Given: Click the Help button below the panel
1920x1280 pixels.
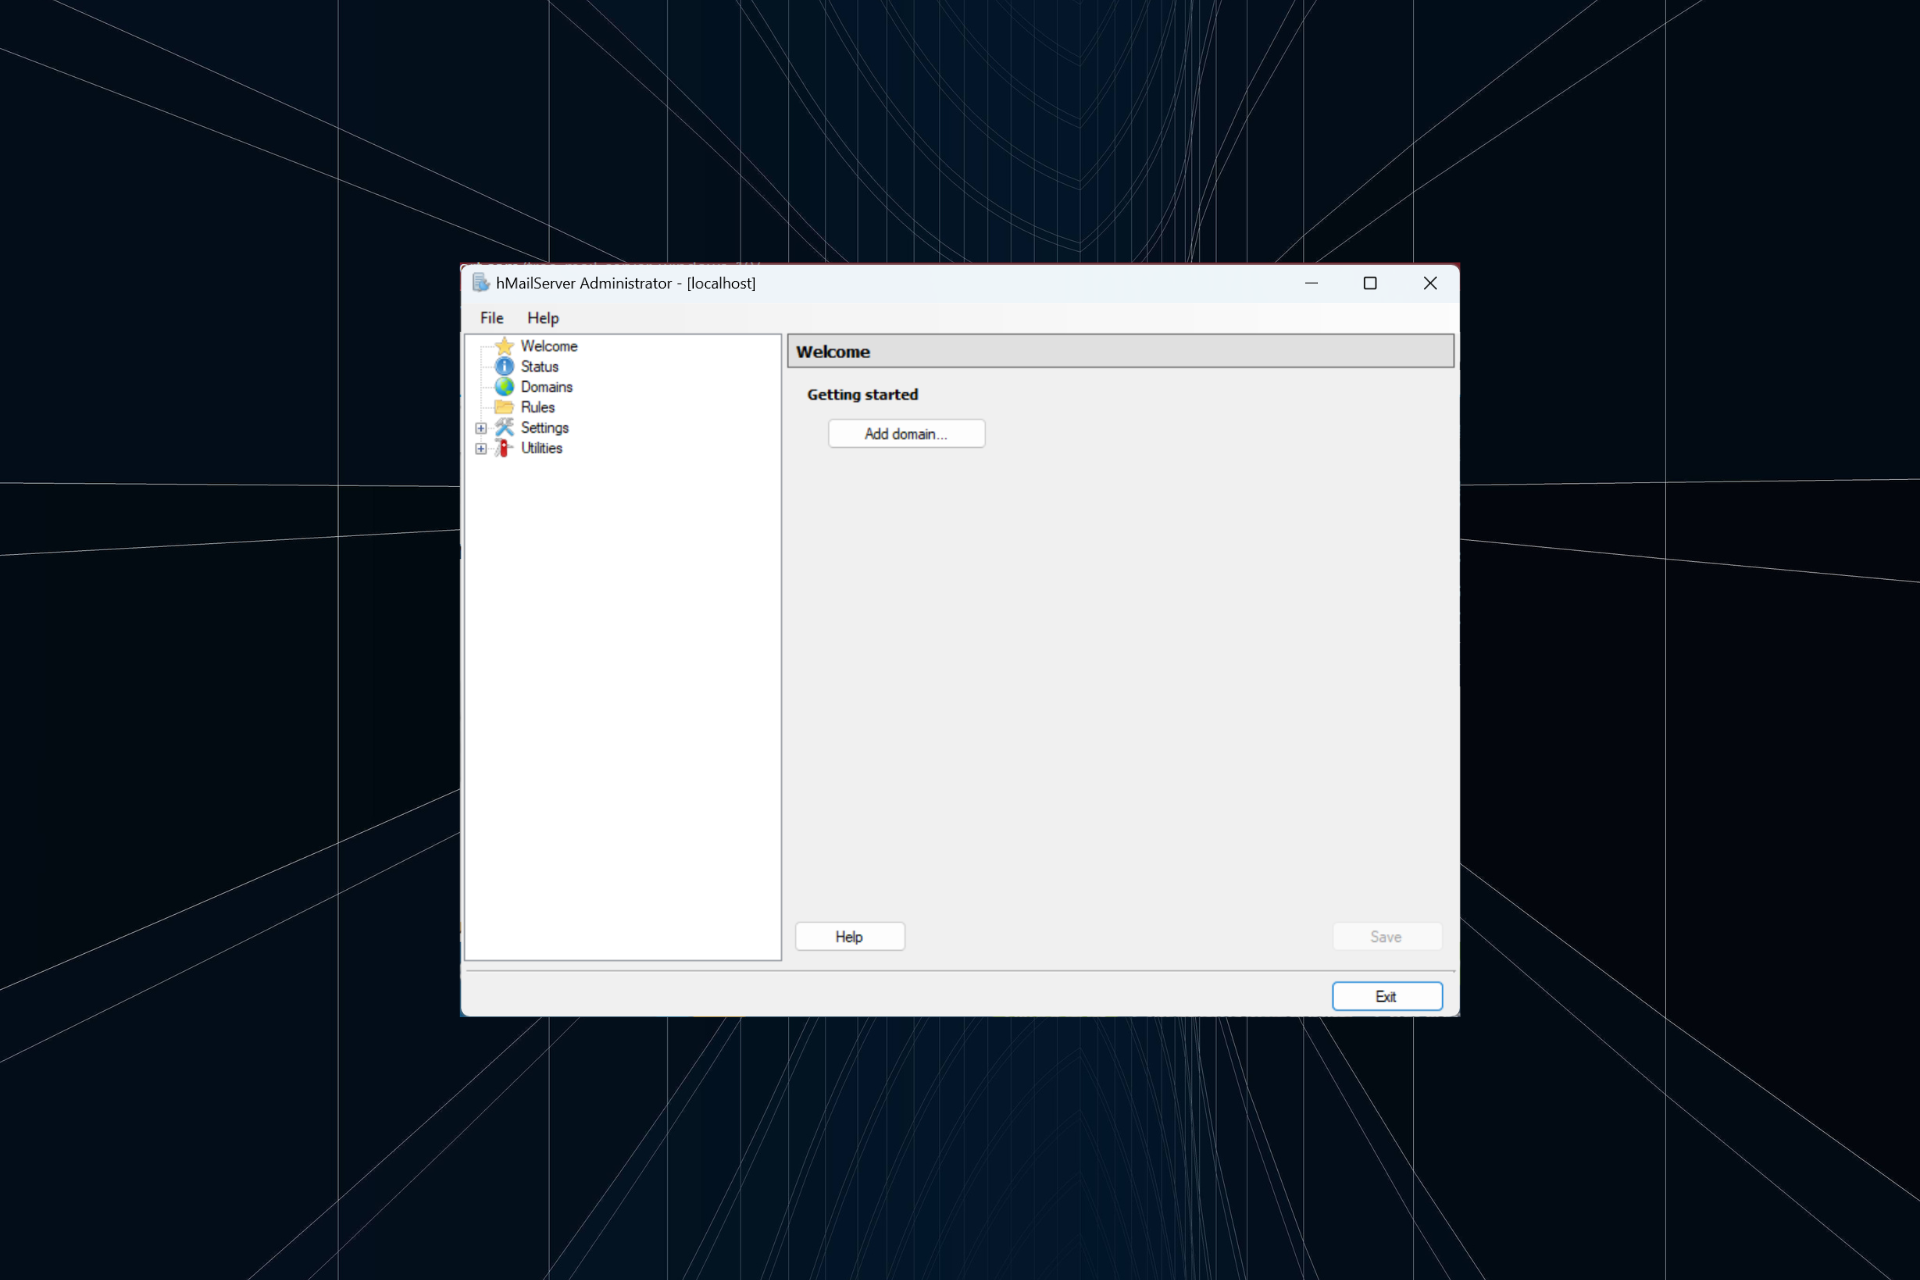Looking at the screenshot, I should [x=849, y=937].
